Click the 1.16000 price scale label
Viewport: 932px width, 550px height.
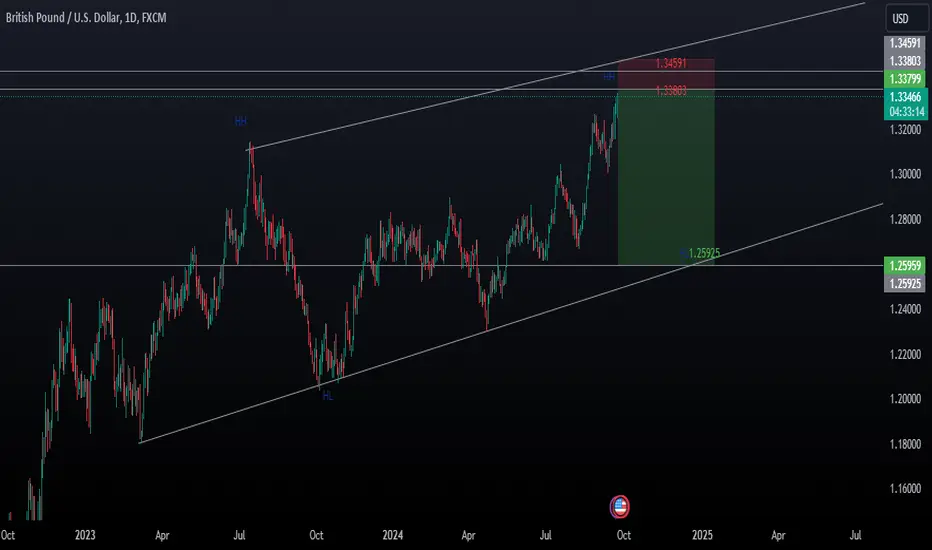click(905, 489)
